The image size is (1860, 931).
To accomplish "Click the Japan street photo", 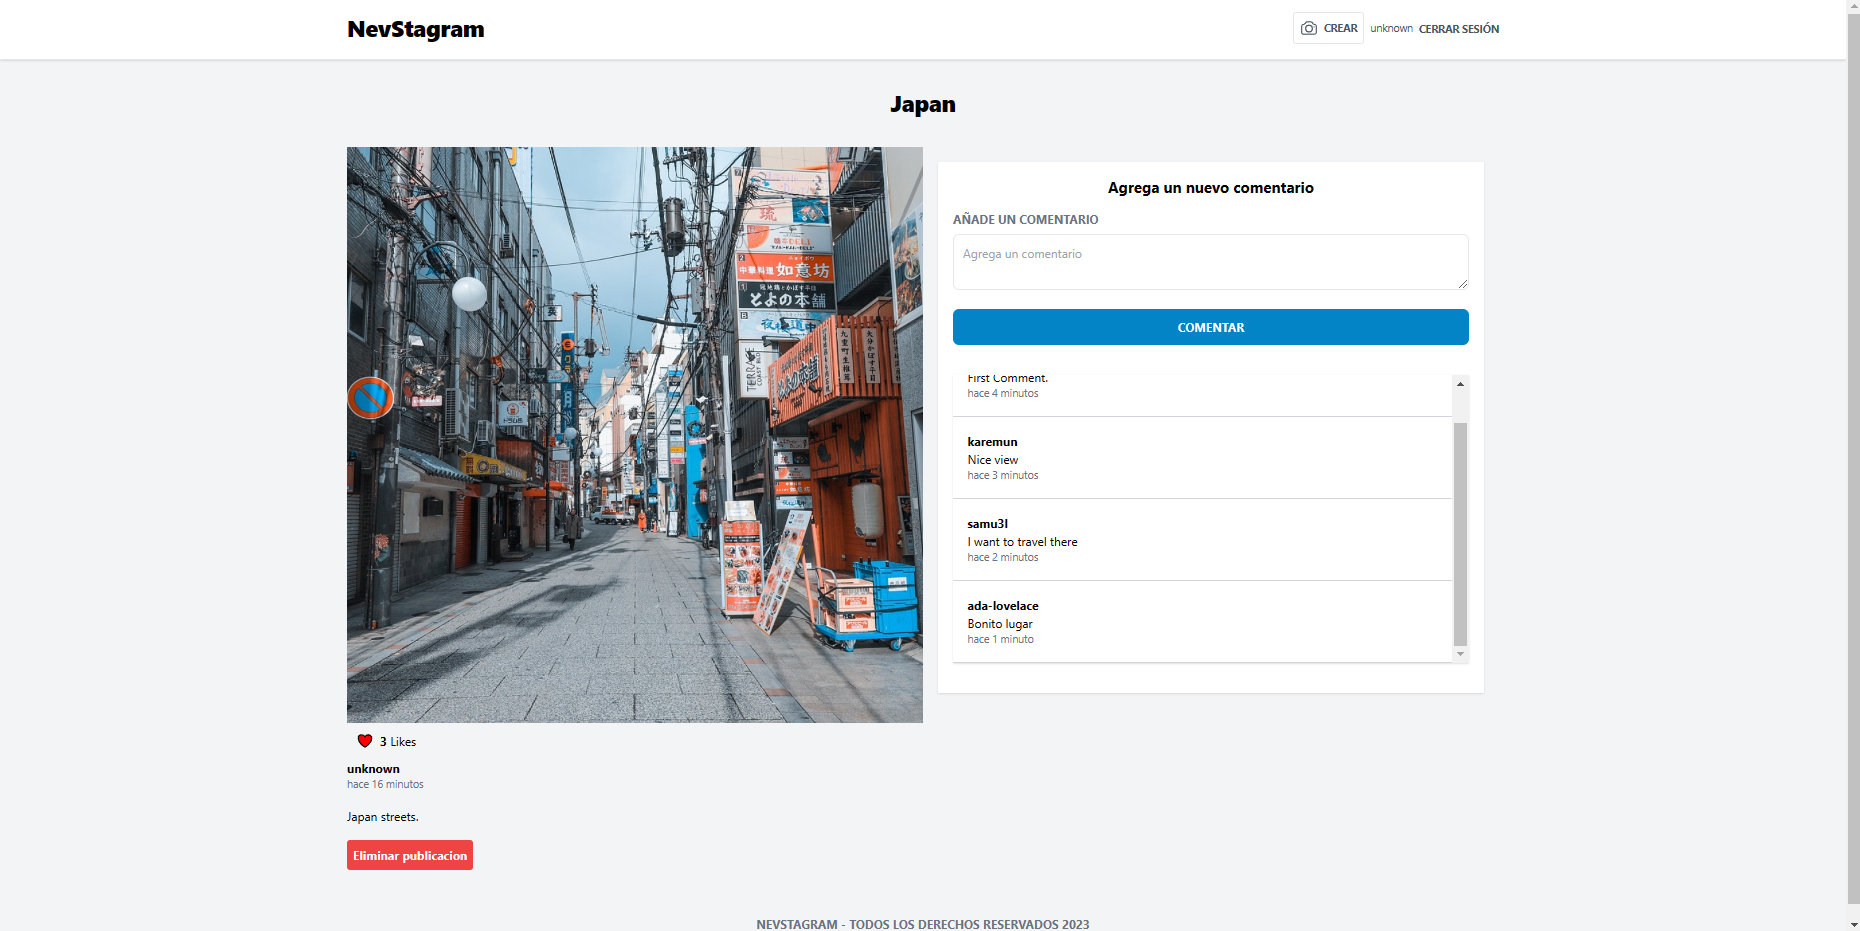I will (634, 434).
